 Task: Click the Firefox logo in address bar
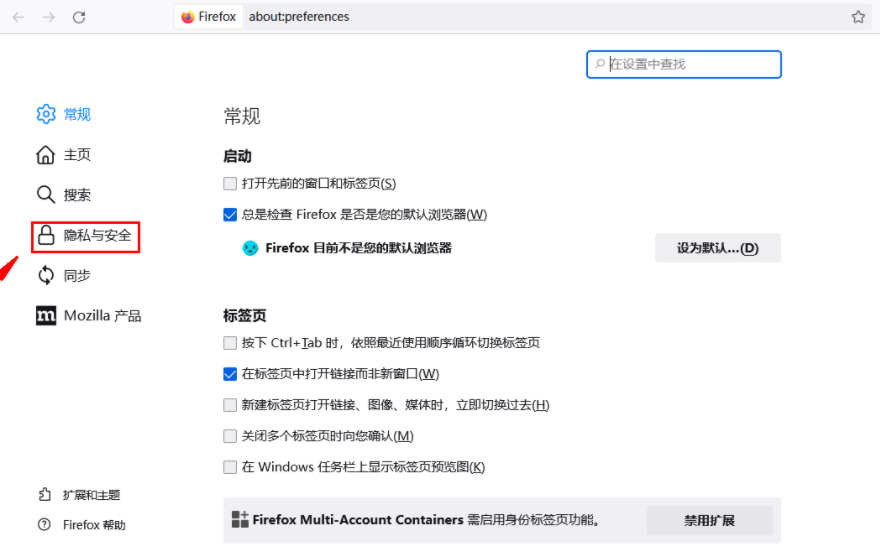pyautogui.click(x=188, y=17)
